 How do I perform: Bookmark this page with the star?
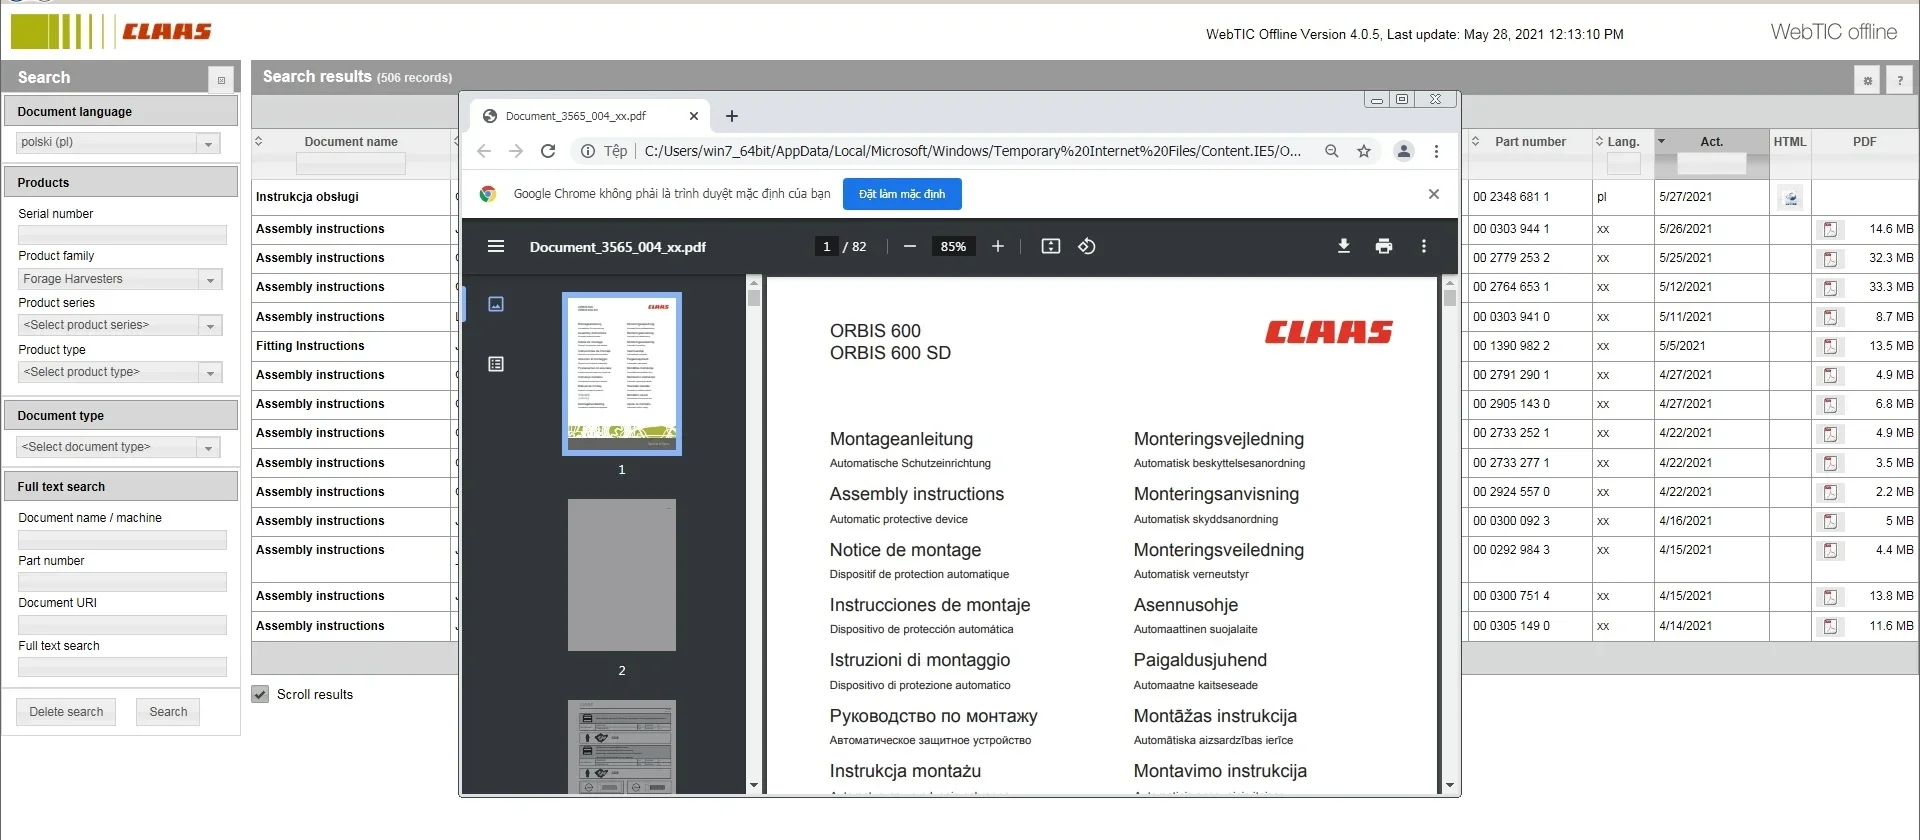(1363, 151)
